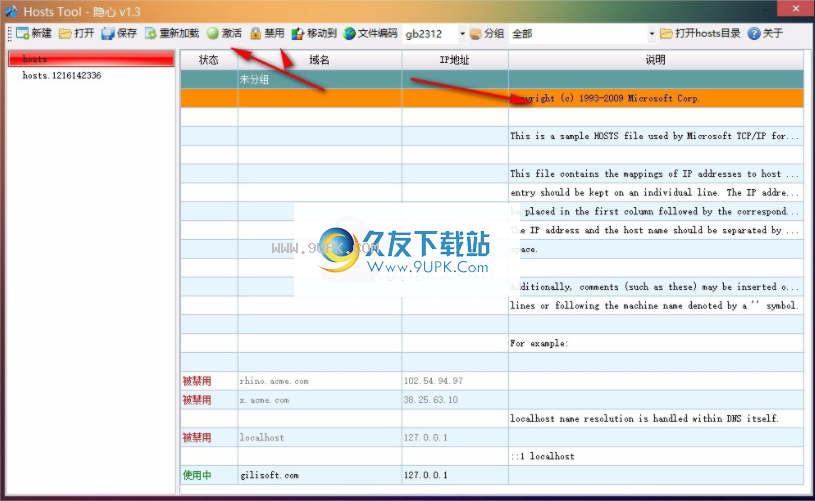Click the 分组 (group) icon
Screen dimensions: 815x501
pyautogui.click(x=475, y=34)
